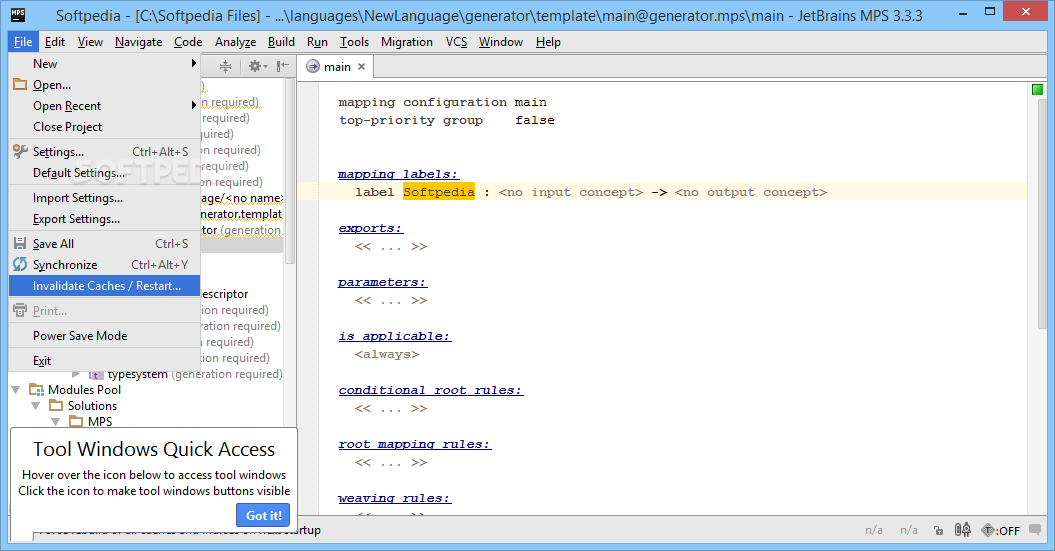Viewport: 1055px width, 551px height.
Task: Select Export Settings...
Action: pyautogui.click(x=104, y=219)
